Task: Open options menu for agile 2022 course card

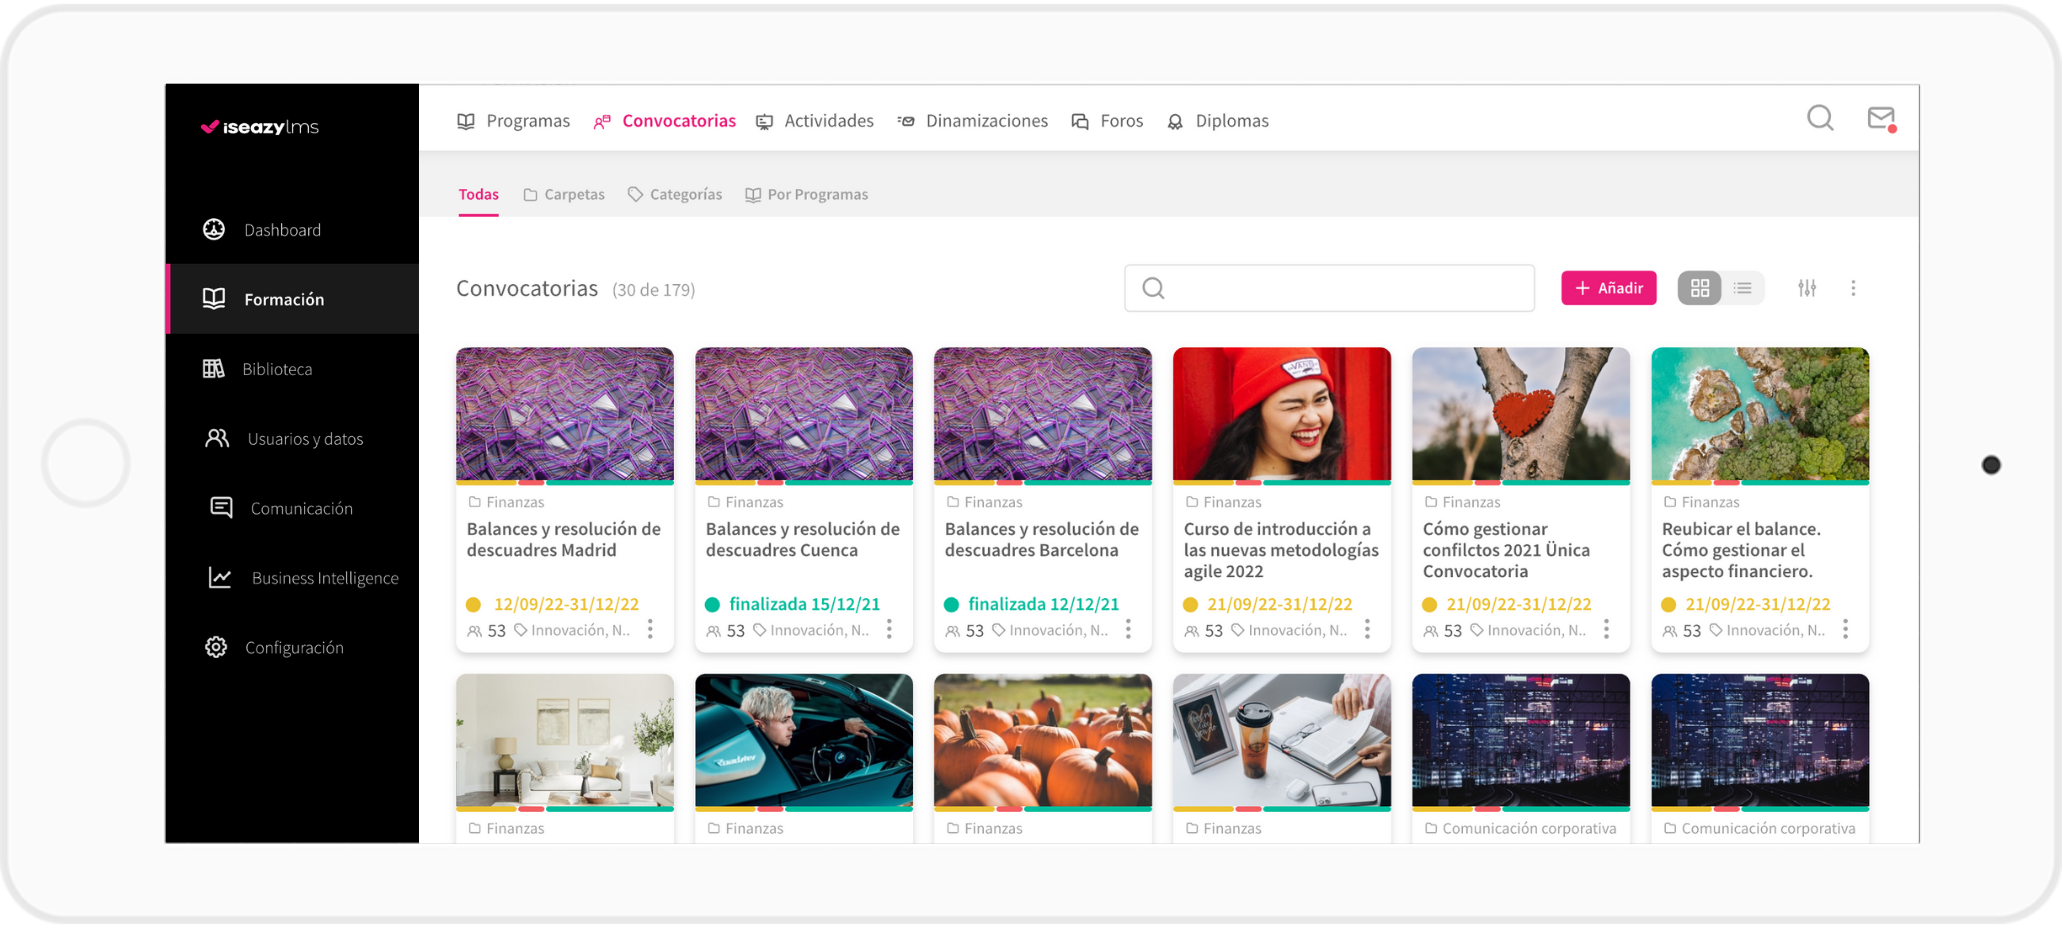Action: (x=1367, y=629)
